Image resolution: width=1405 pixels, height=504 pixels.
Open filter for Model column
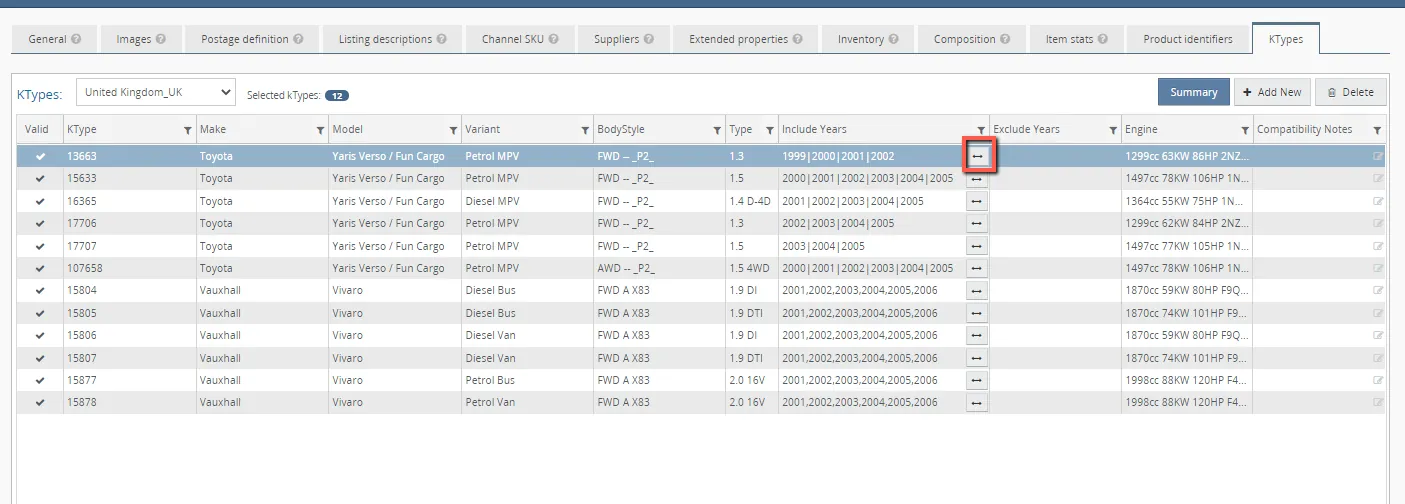pos(453,130)
